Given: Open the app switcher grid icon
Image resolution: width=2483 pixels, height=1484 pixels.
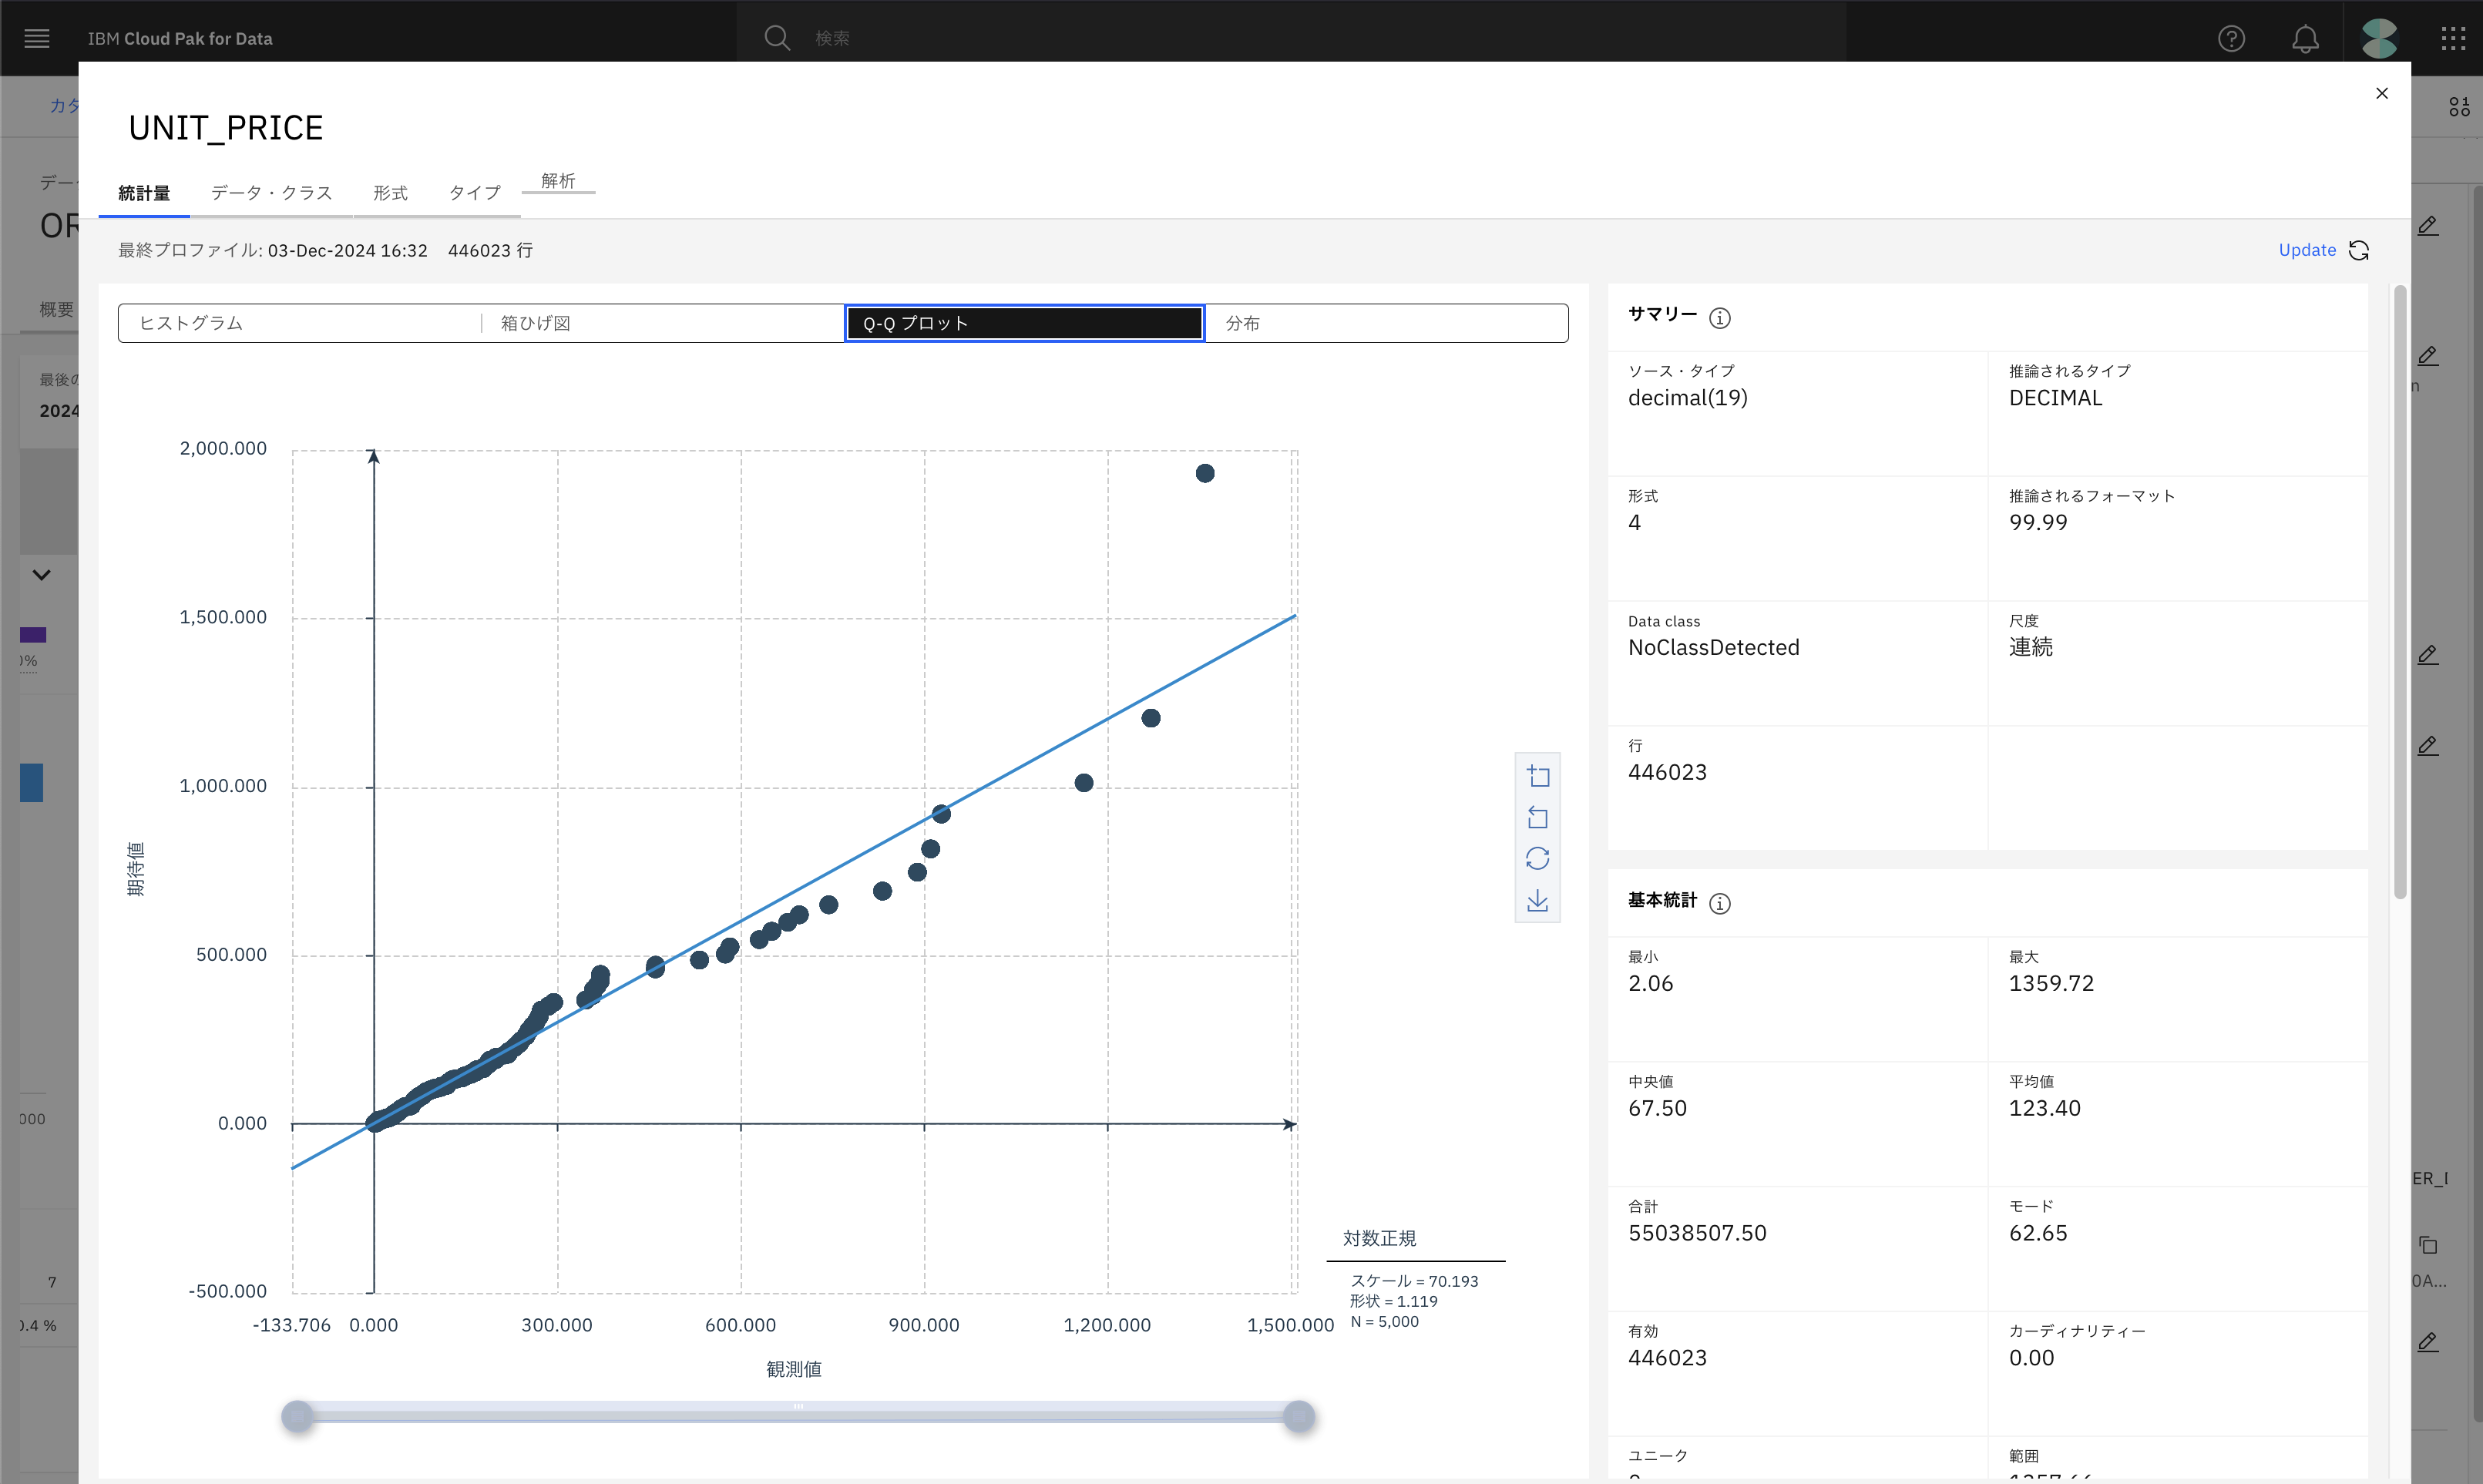Looking at the screenshot, I should [x=2452, y=38].
